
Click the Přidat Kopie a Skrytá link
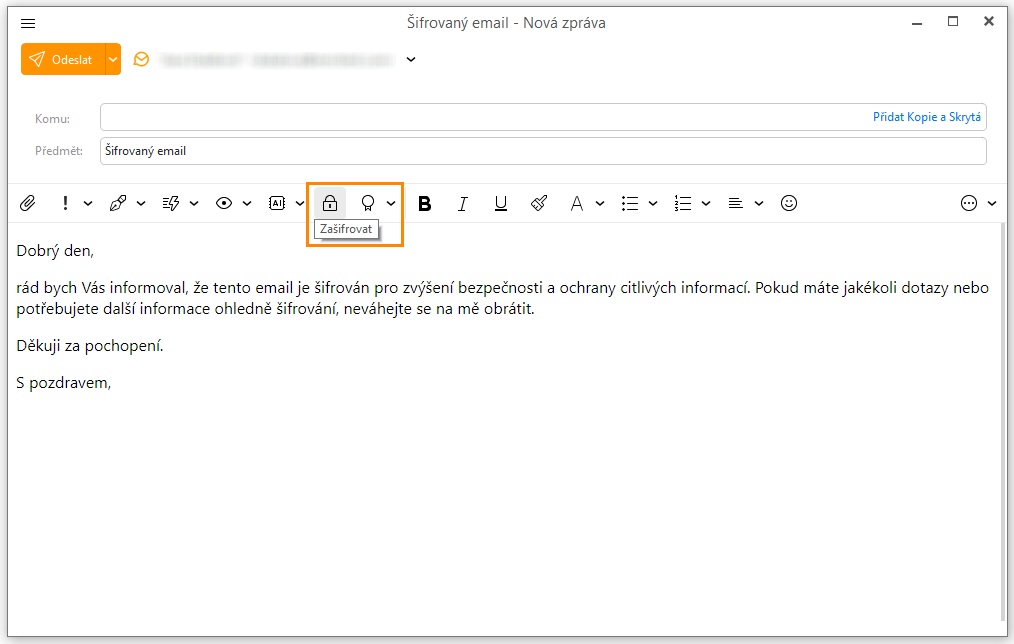[x=926, y=117]
